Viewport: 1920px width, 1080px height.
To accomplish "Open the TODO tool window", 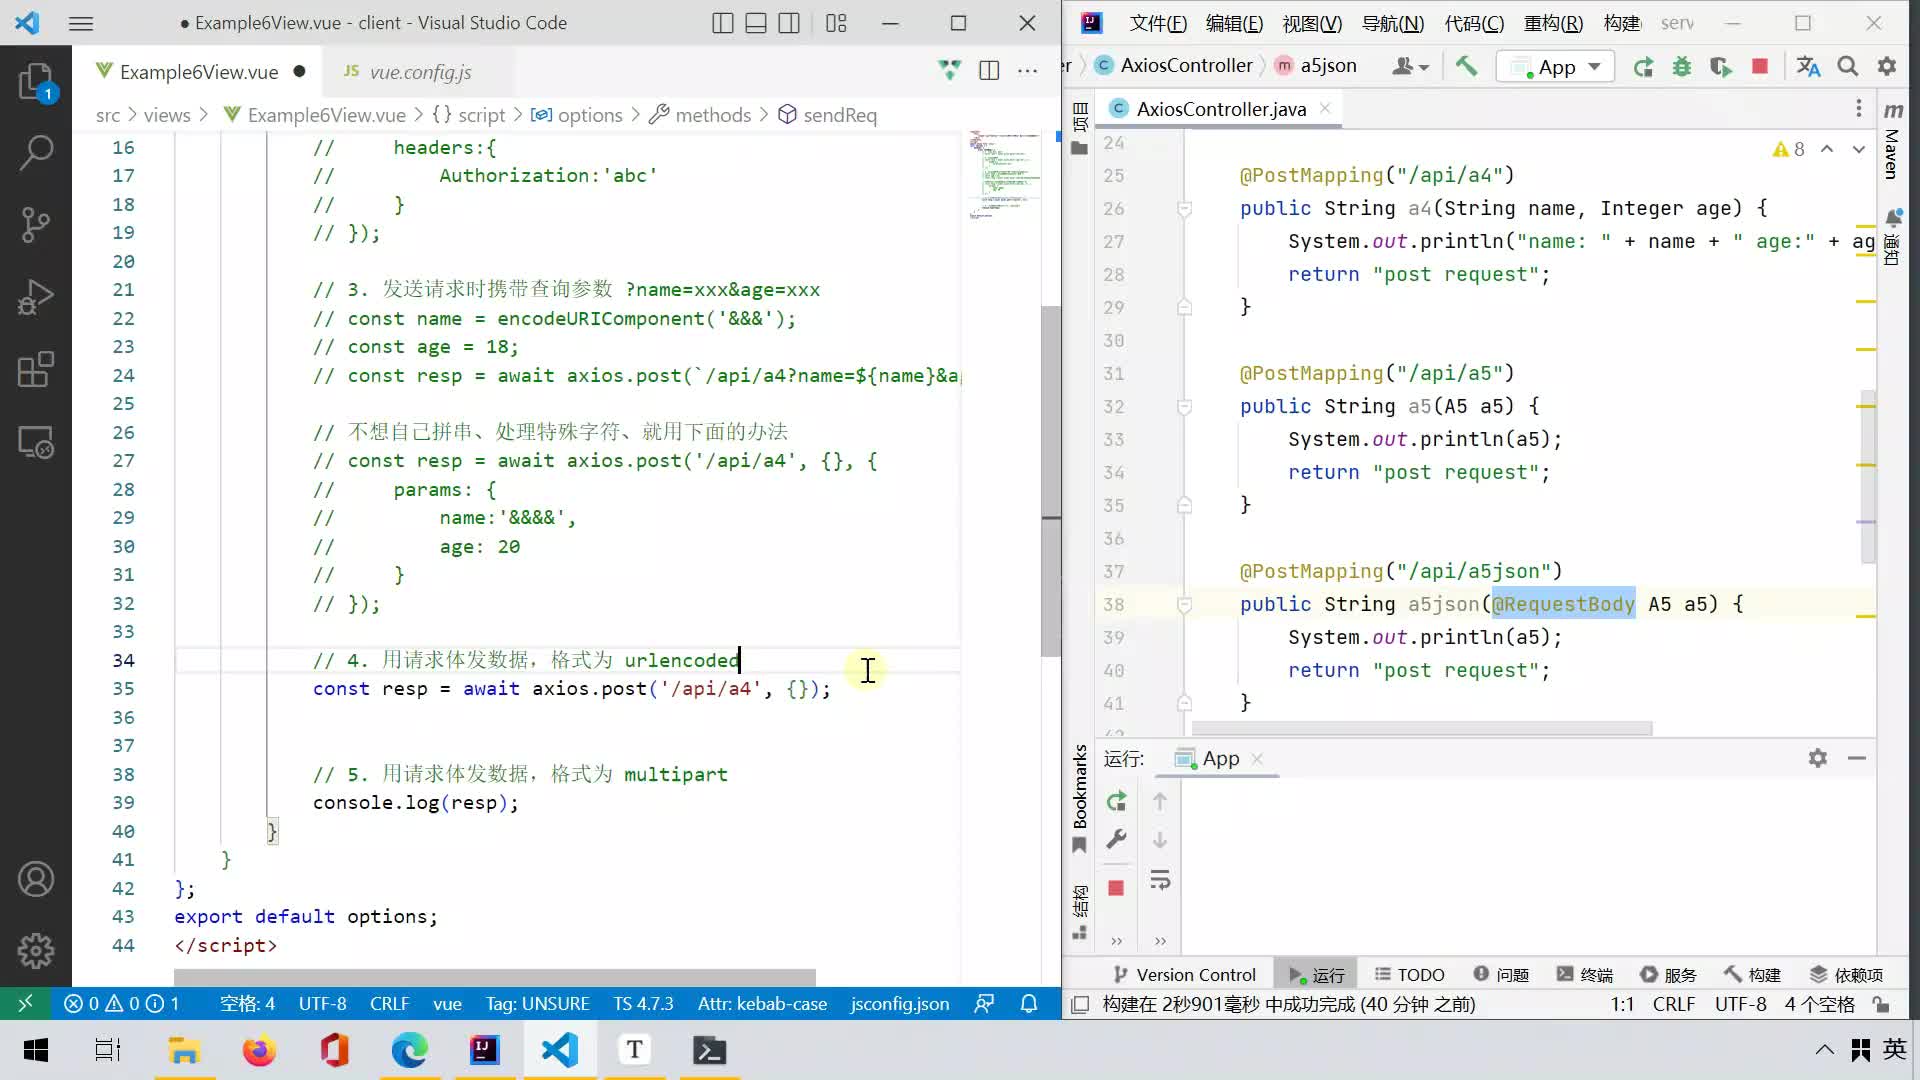I will click(1409, 975).
